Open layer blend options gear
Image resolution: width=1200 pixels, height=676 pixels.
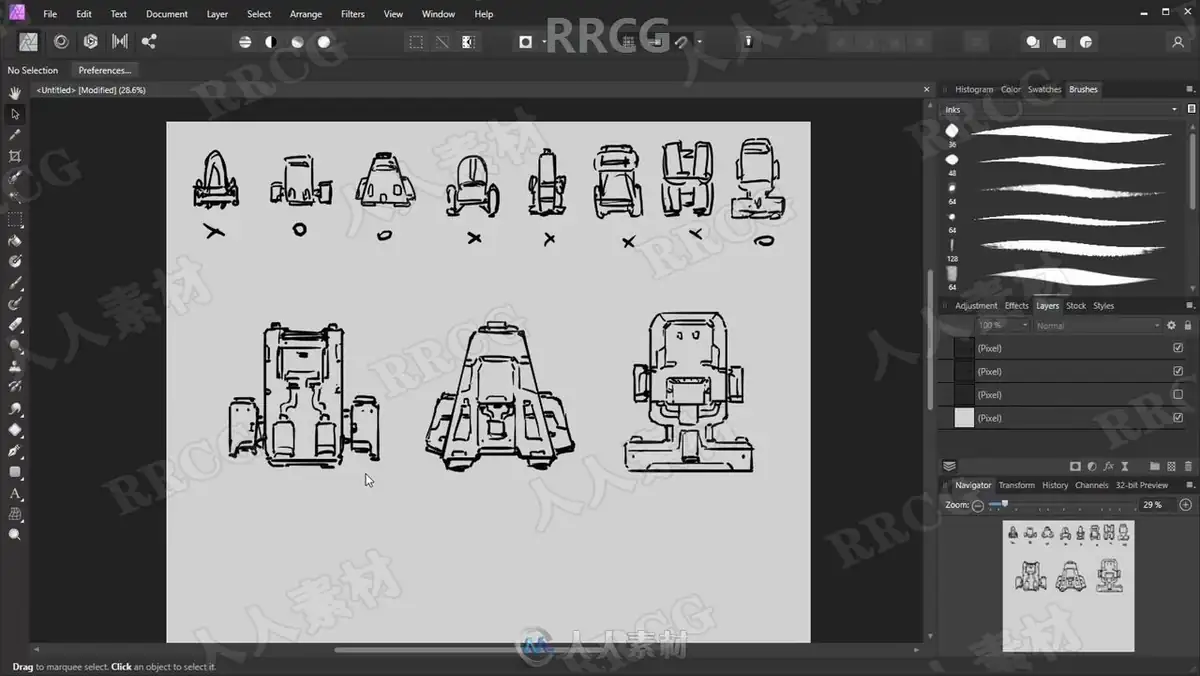[1171, 325]
